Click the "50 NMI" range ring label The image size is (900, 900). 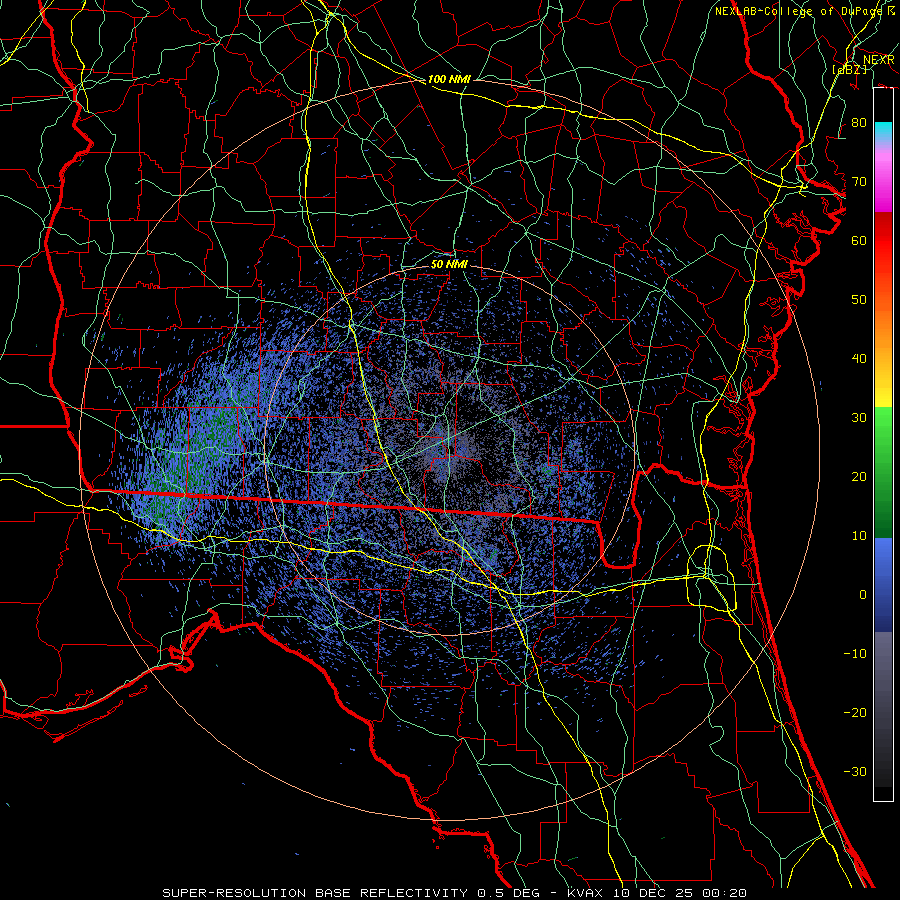click(449, 264)
